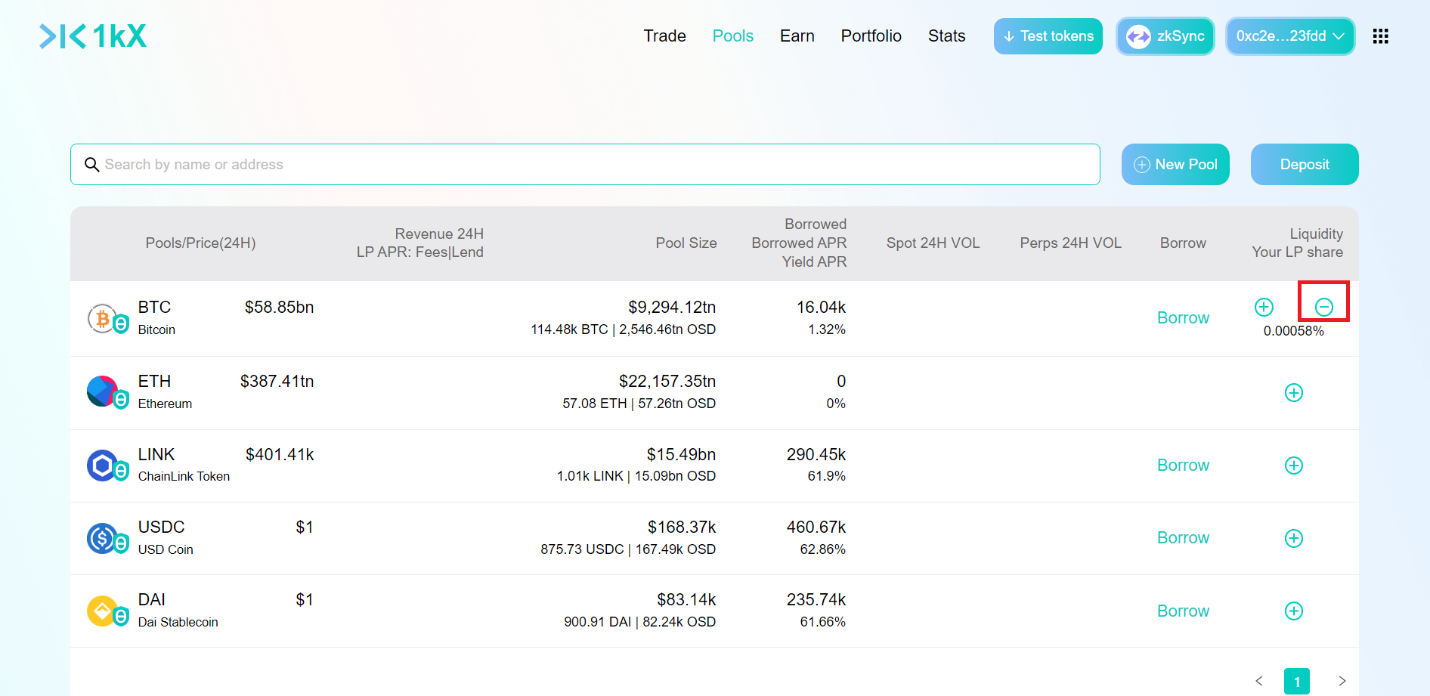1430x696 pixels.
Task: Click the ETH price $387.41tn
Action: click(277, 381)
